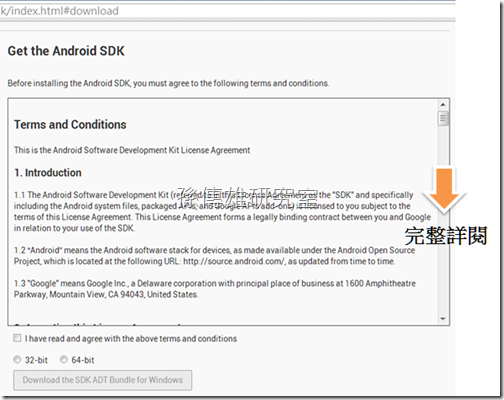Click the License Agreement subtitle line
504x400 pixels.
[x=132, y=150]
